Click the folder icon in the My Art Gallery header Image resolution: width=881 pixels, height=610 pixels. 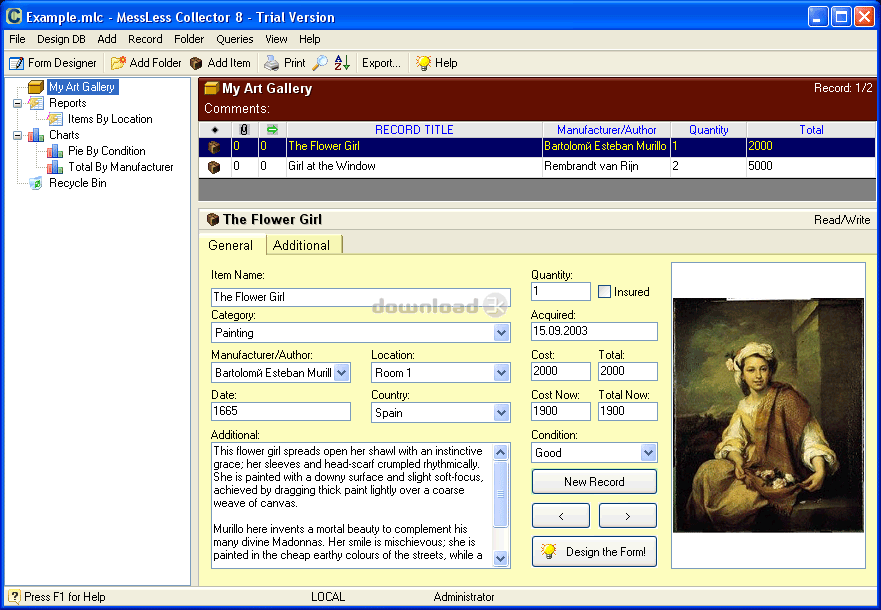pyautogui.click(x=211, y=88)
